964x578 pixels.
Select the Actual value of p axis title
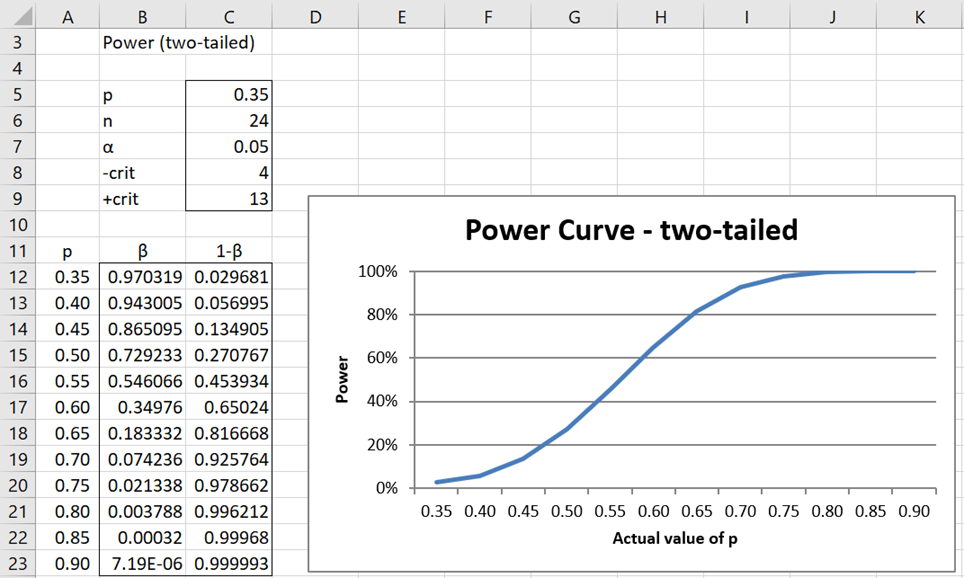click(675, 539)
